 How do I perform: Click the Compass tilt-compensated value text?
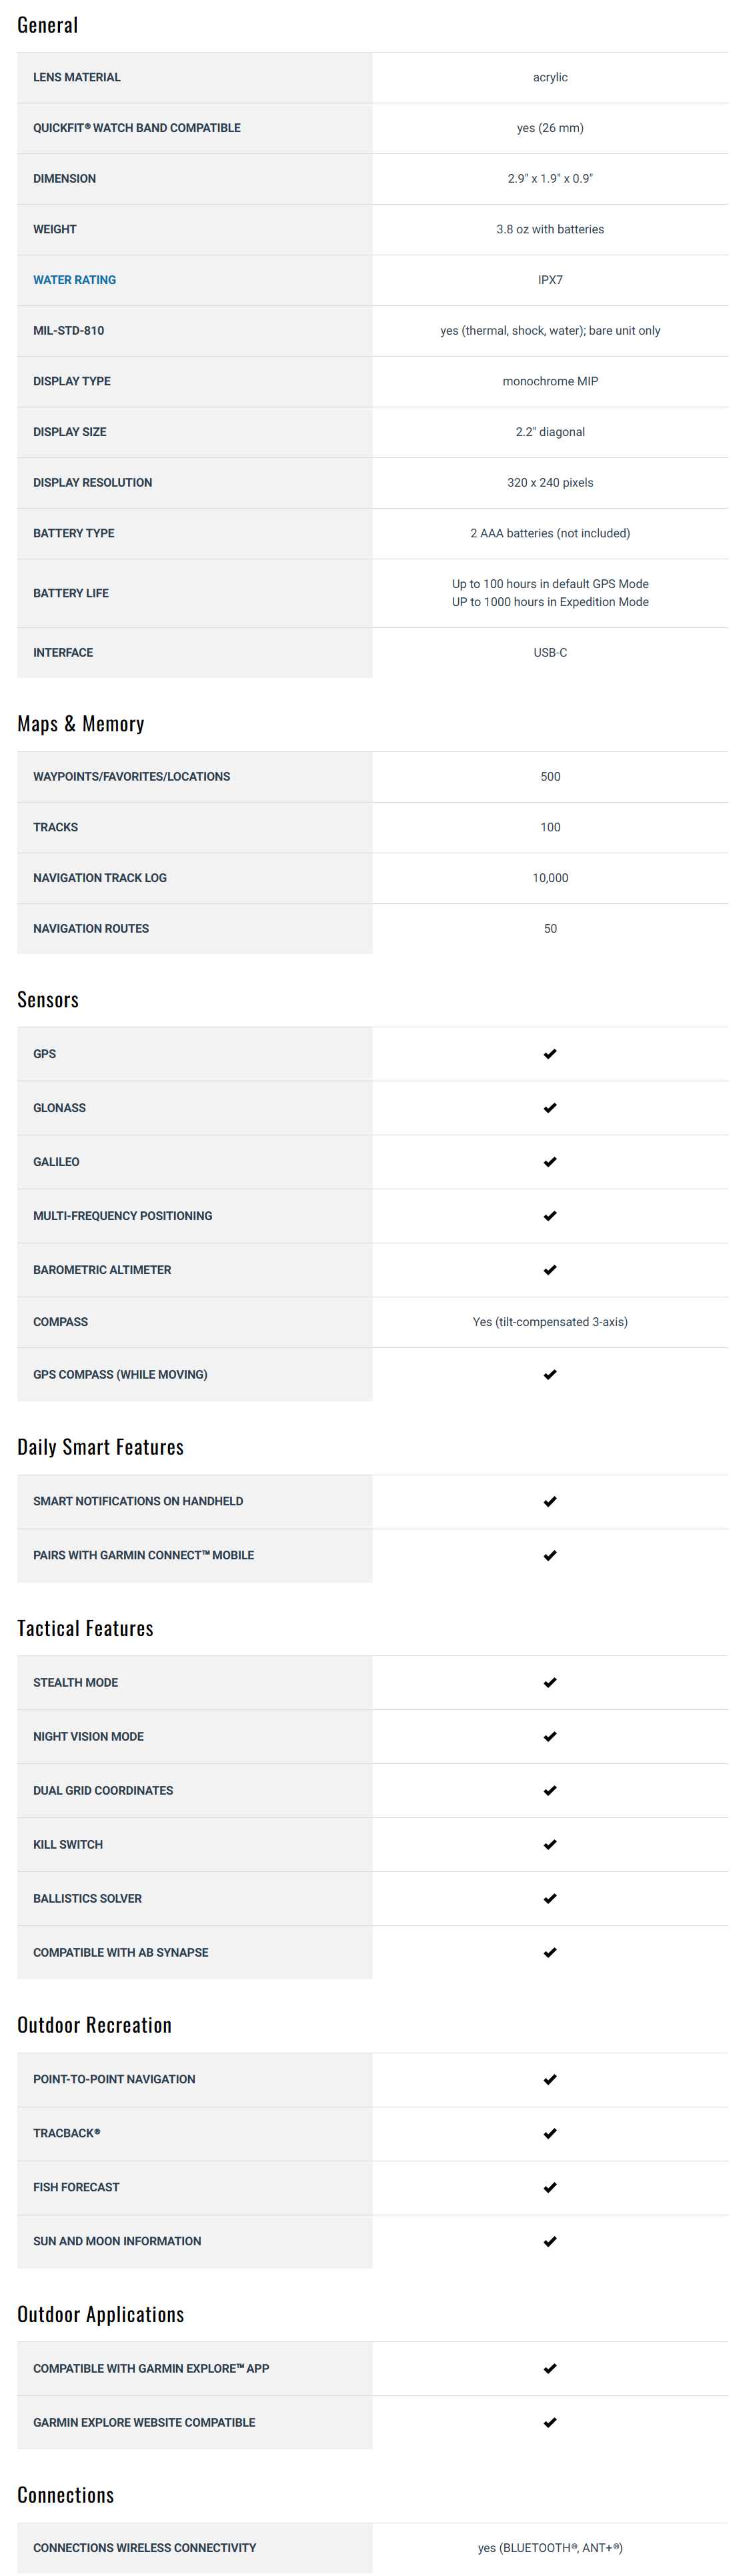550,1322
